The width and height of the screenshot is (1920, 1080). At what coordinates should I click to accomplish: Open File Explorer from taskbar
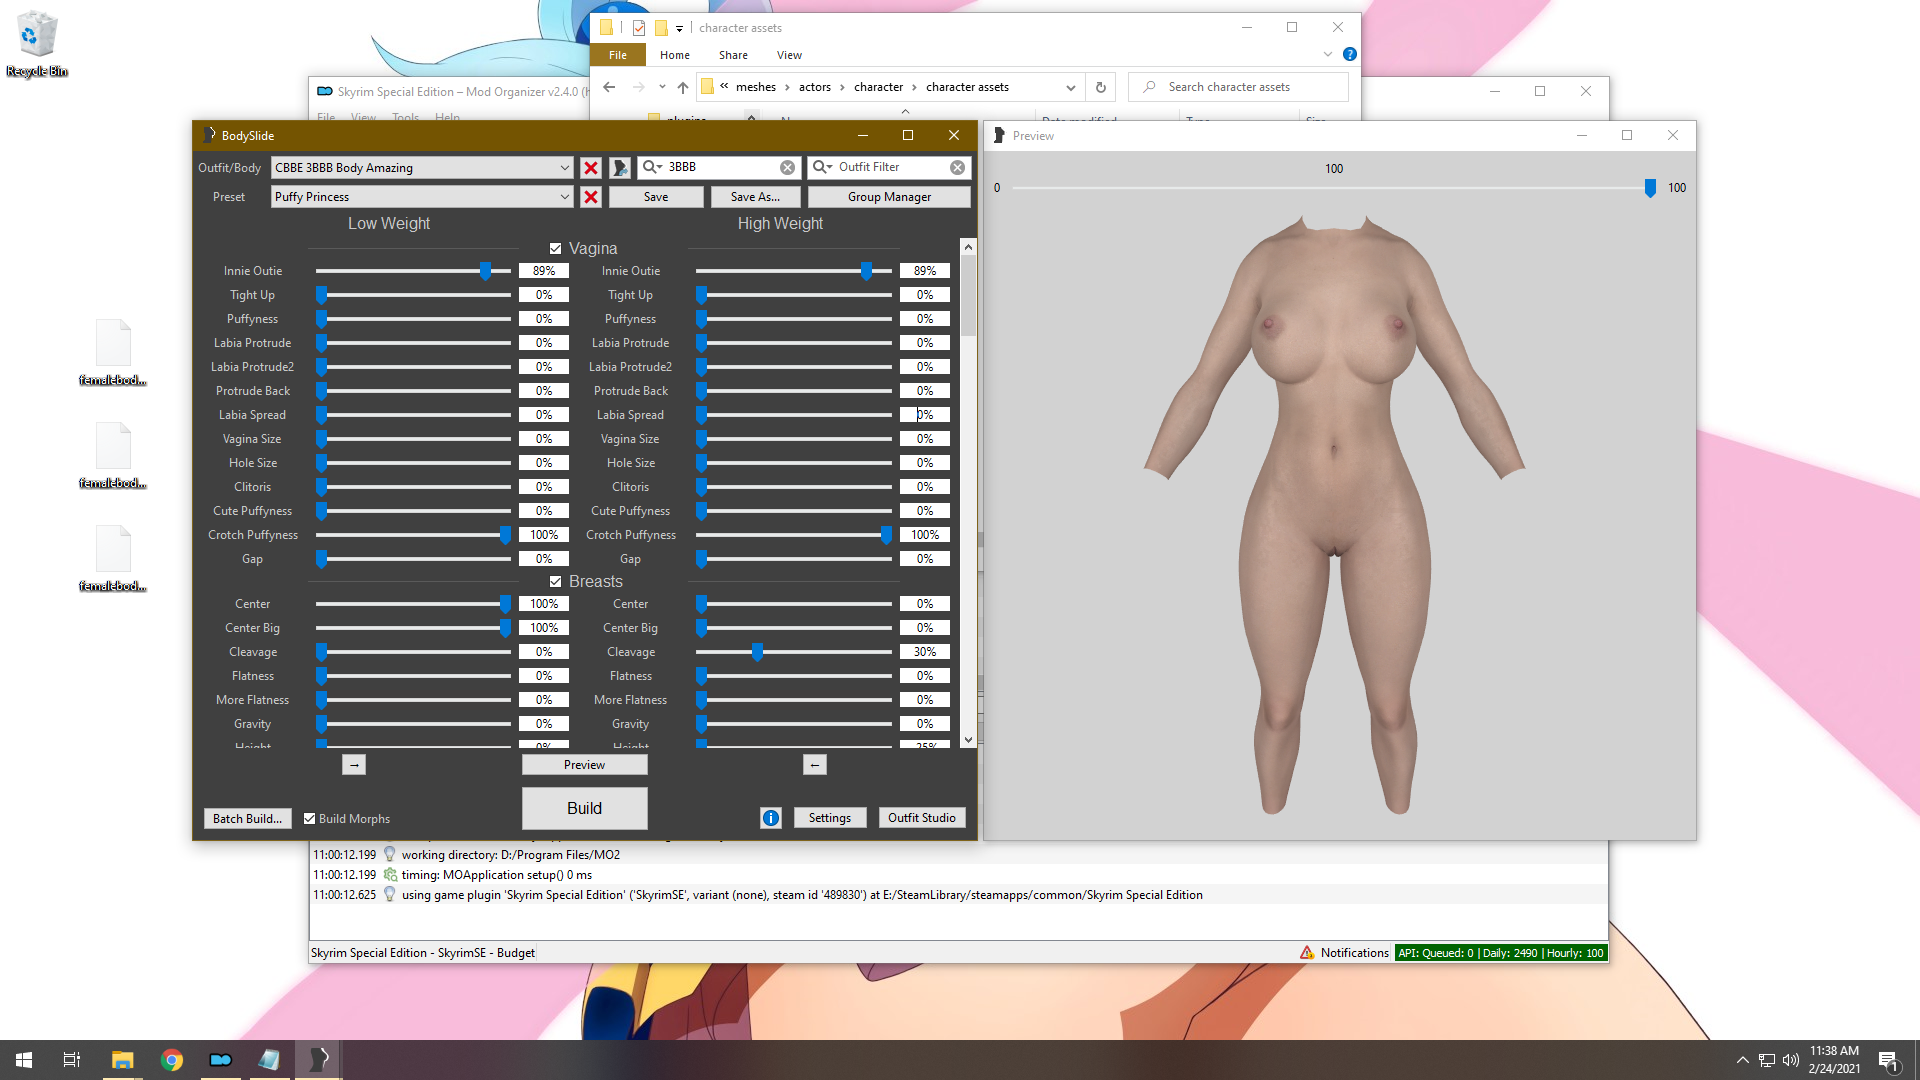122,1060
